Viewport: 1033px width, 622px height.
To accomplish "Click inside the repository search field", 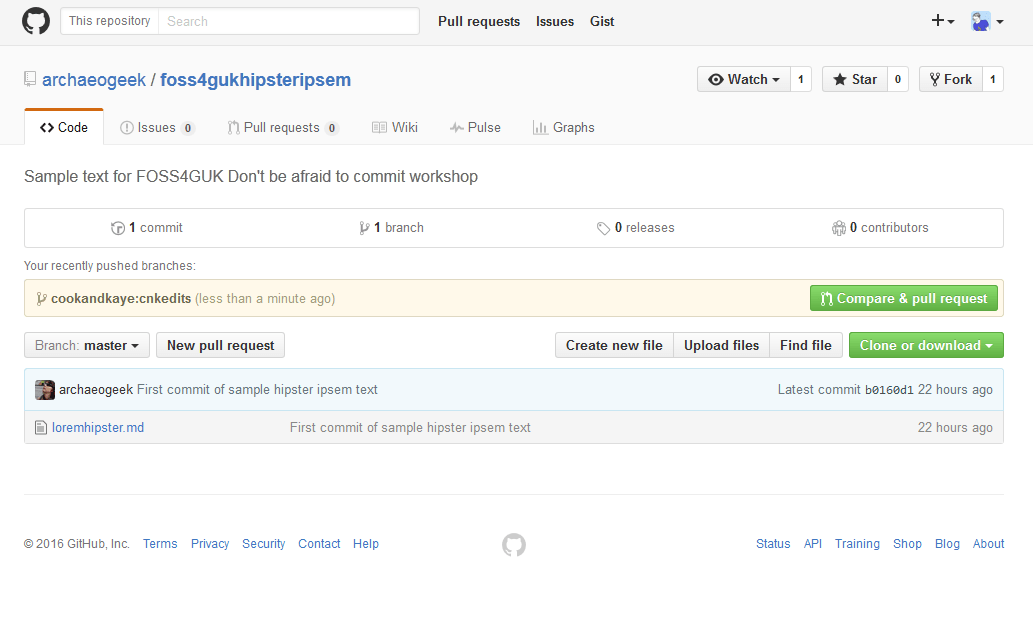I will (288, 20).
